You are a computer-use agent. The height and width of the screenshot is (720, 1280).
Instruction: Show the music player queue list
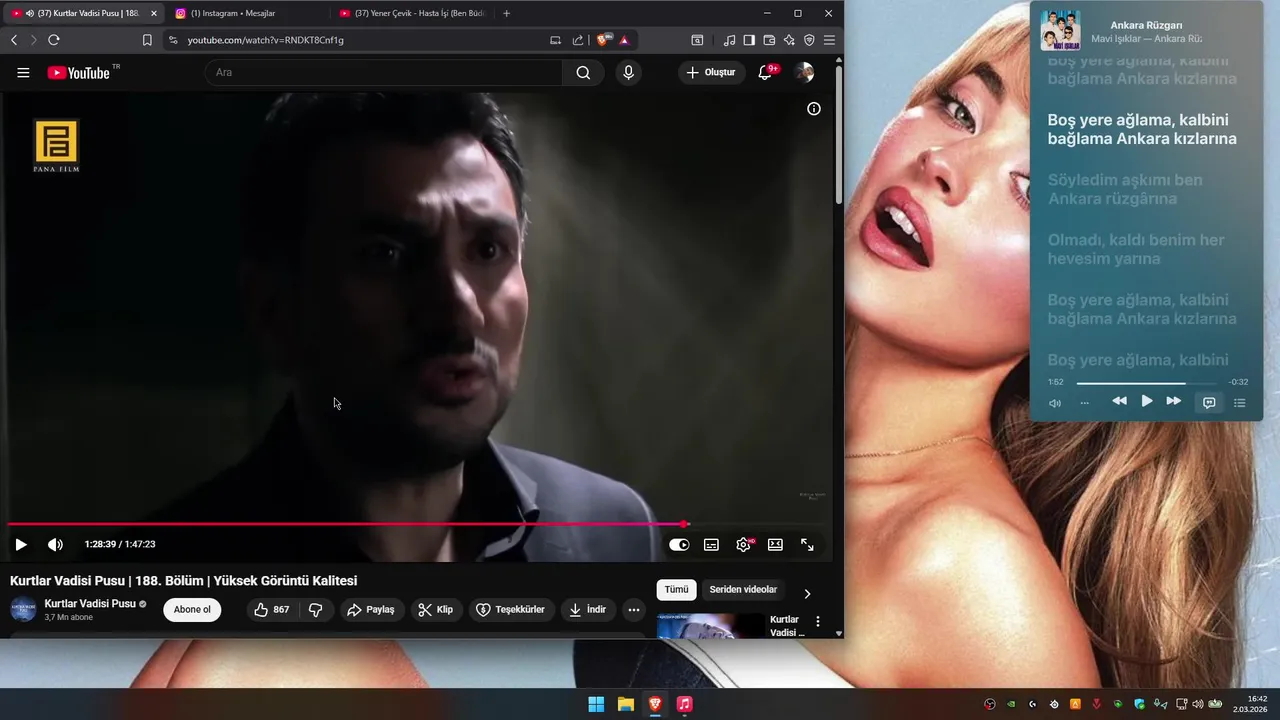coord(1240,402)
